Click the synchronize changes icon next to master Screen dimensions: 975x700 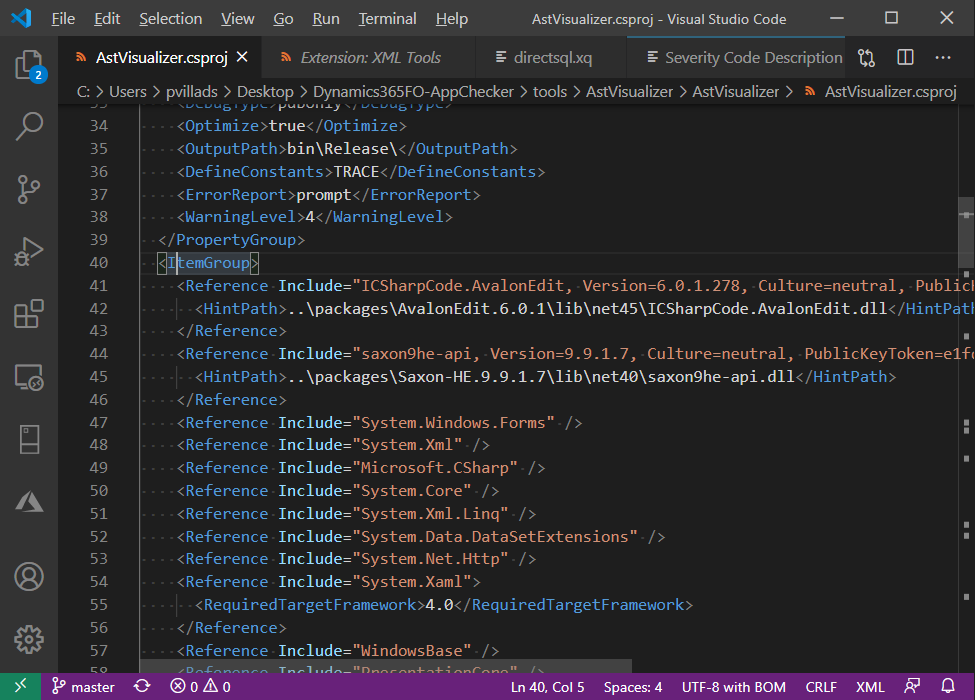(x=142, y=687)
